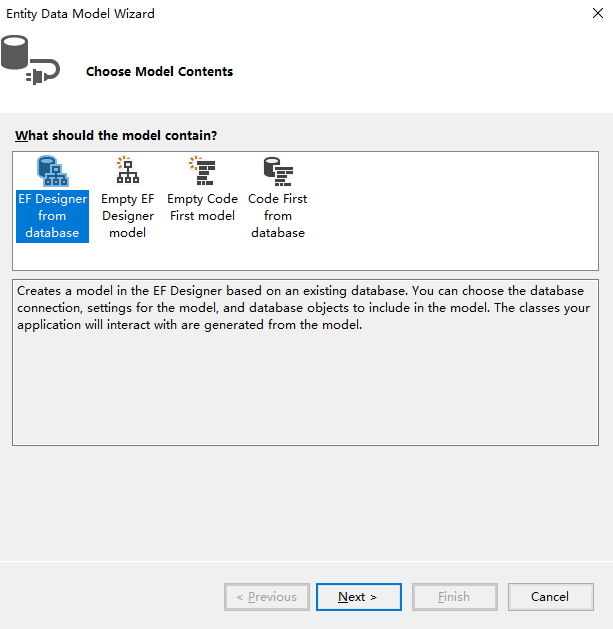Viewport: 613px width, 629px height.
Task: Go to the Next wizard step
Action: tap(359, 597)
